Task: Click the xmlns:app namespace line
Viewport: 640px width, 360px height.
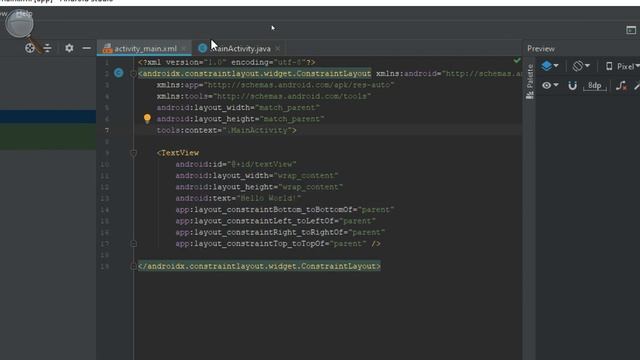Action: [x=276, y=85]
